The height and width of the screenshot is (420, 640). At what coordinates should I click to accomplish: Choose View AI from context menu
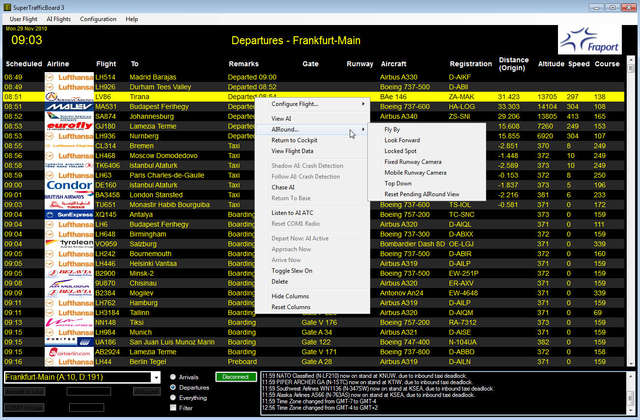(312, 119)
